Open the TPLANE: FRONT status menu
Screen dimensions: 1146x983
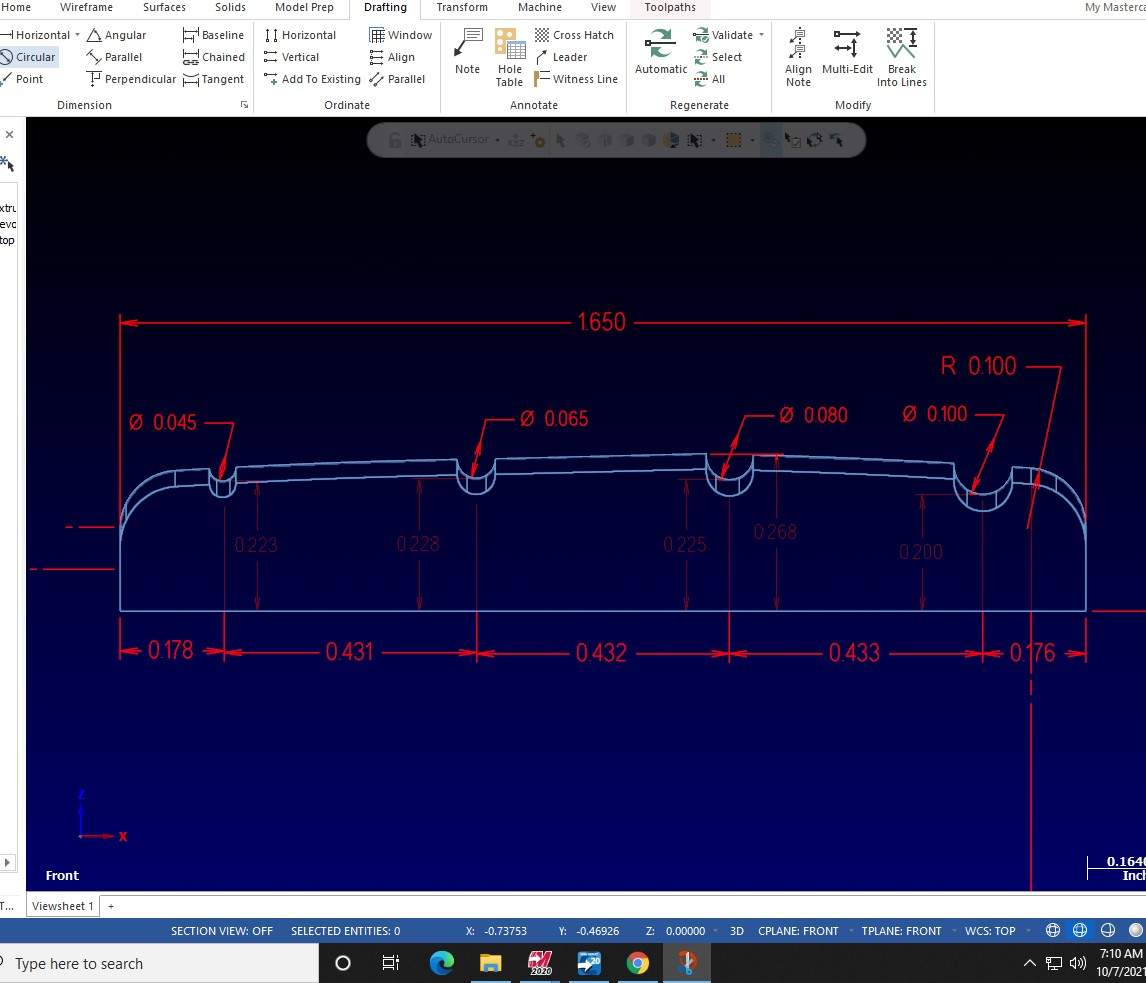tap(901, 931)
